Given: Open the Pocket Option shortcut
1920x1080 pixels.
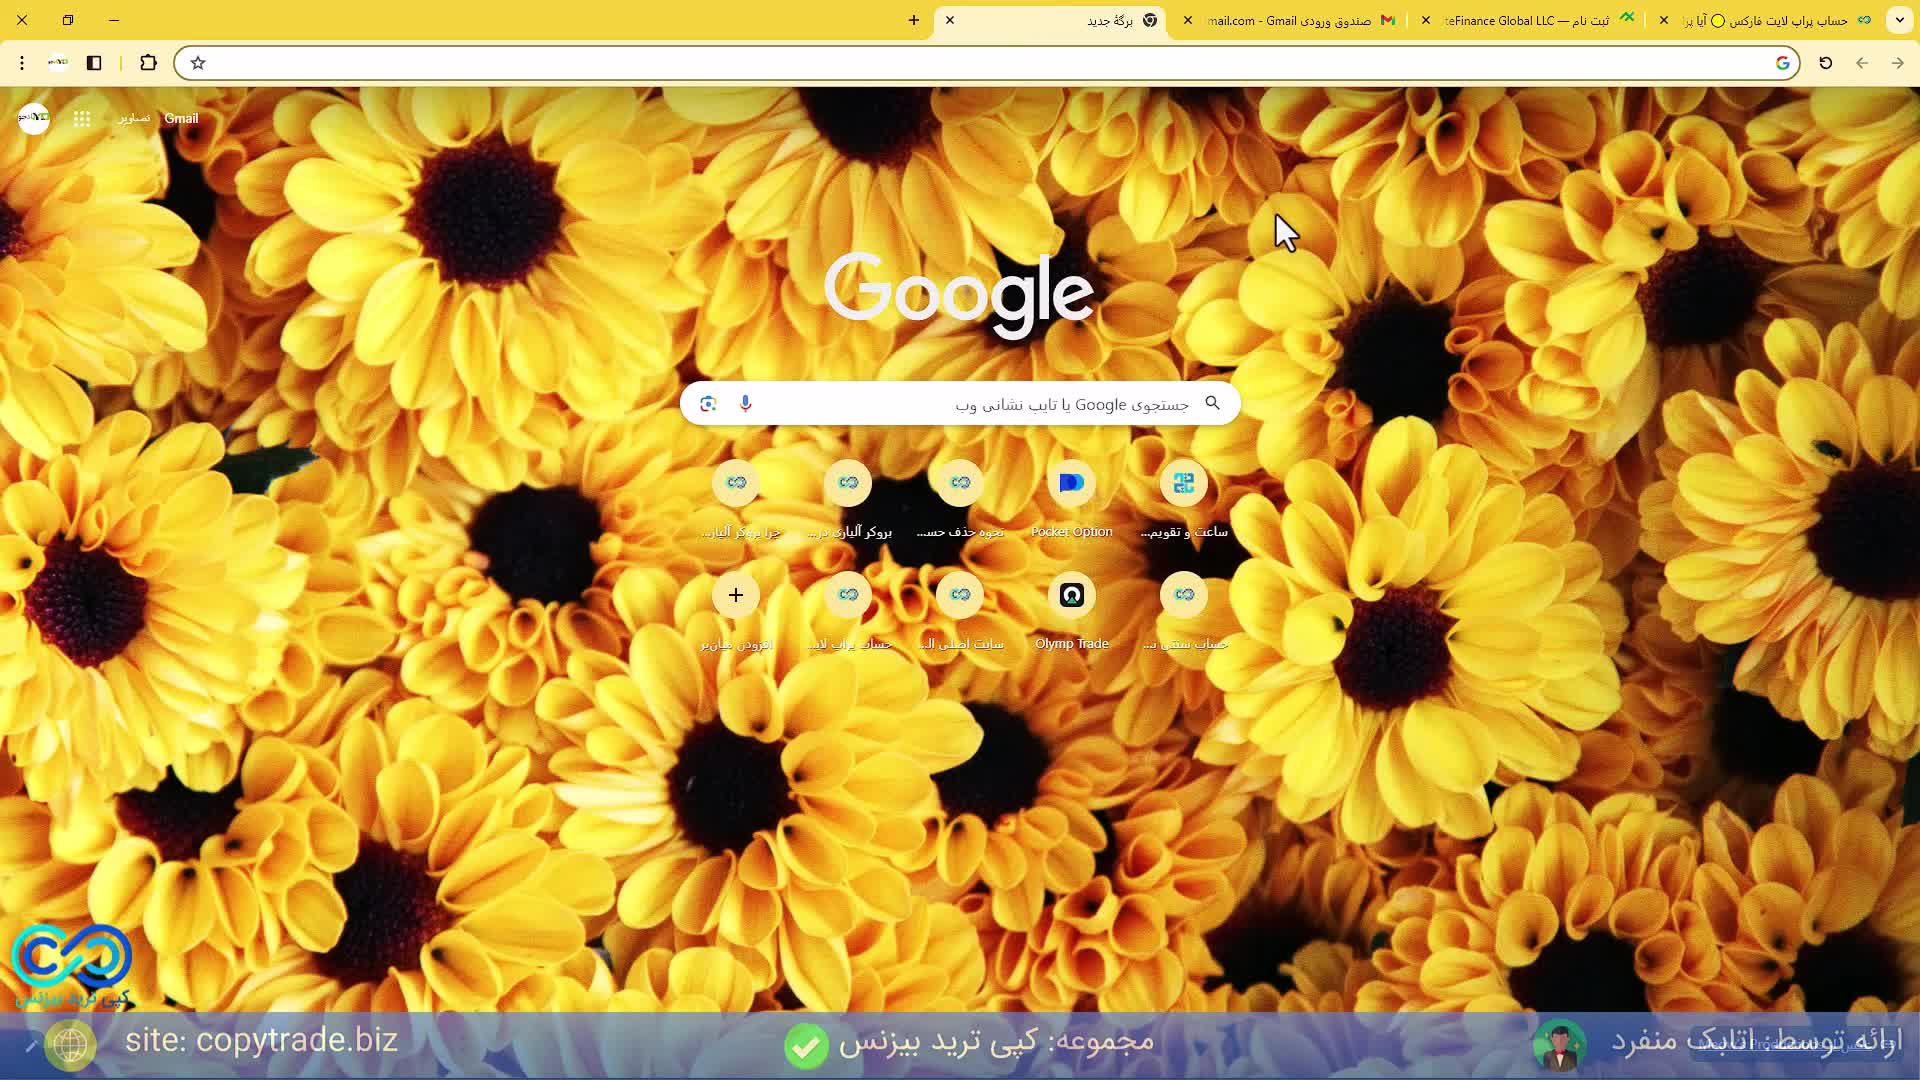Looking at the screenshot, I should coord(1071,484).
